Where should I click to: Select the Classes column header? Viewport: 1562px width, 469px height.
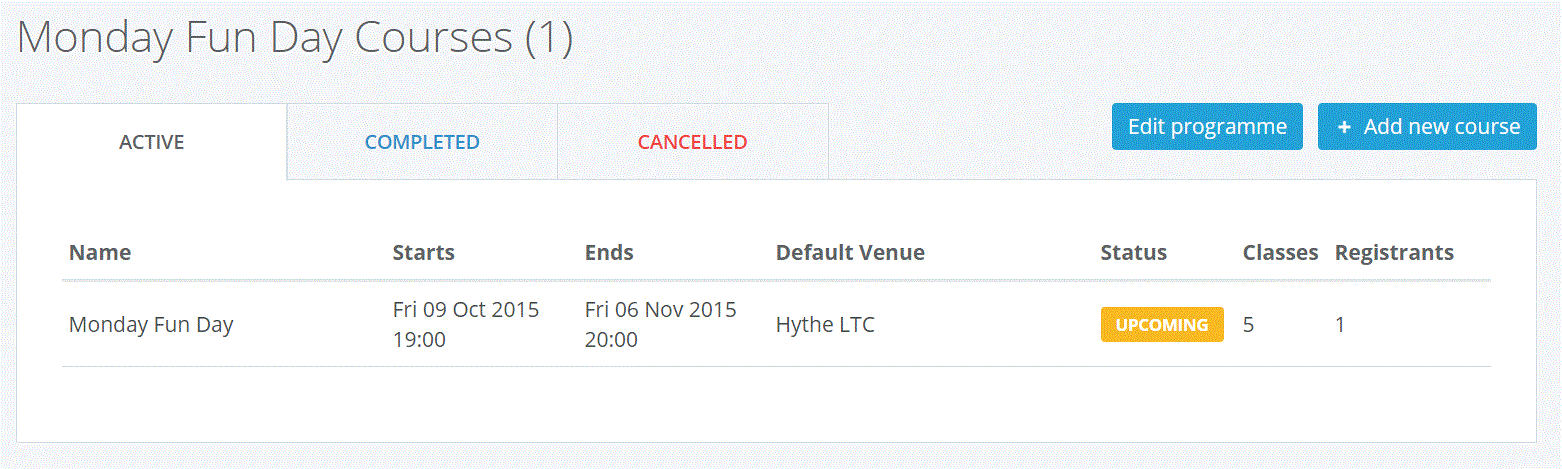[x=1280, y=253]
